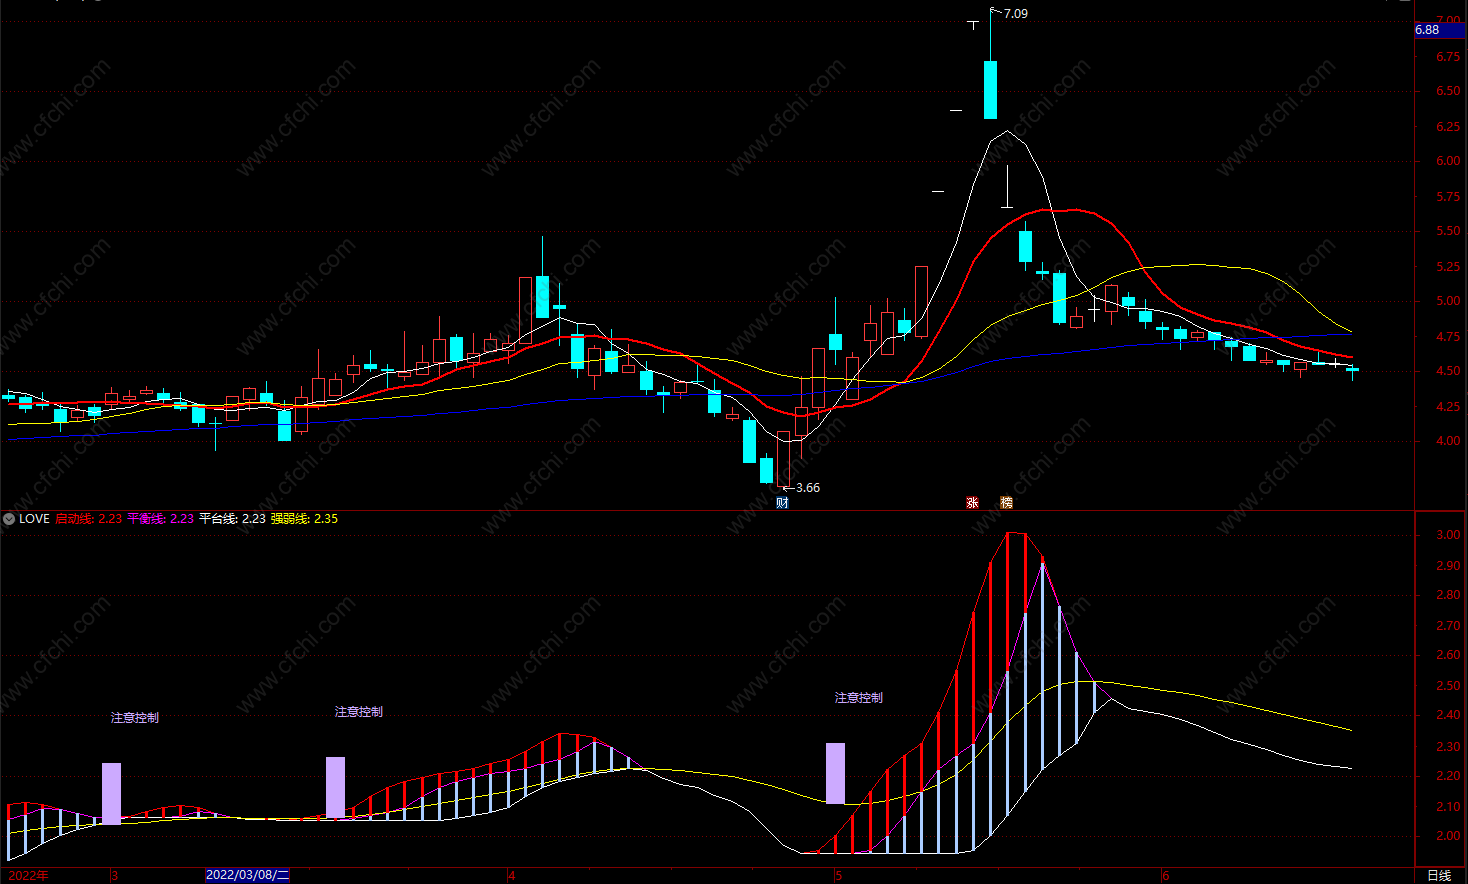Click the 2.50 indicator axis value
The height and width of the screenshot is (884, 1468).
coord(1447,686)
